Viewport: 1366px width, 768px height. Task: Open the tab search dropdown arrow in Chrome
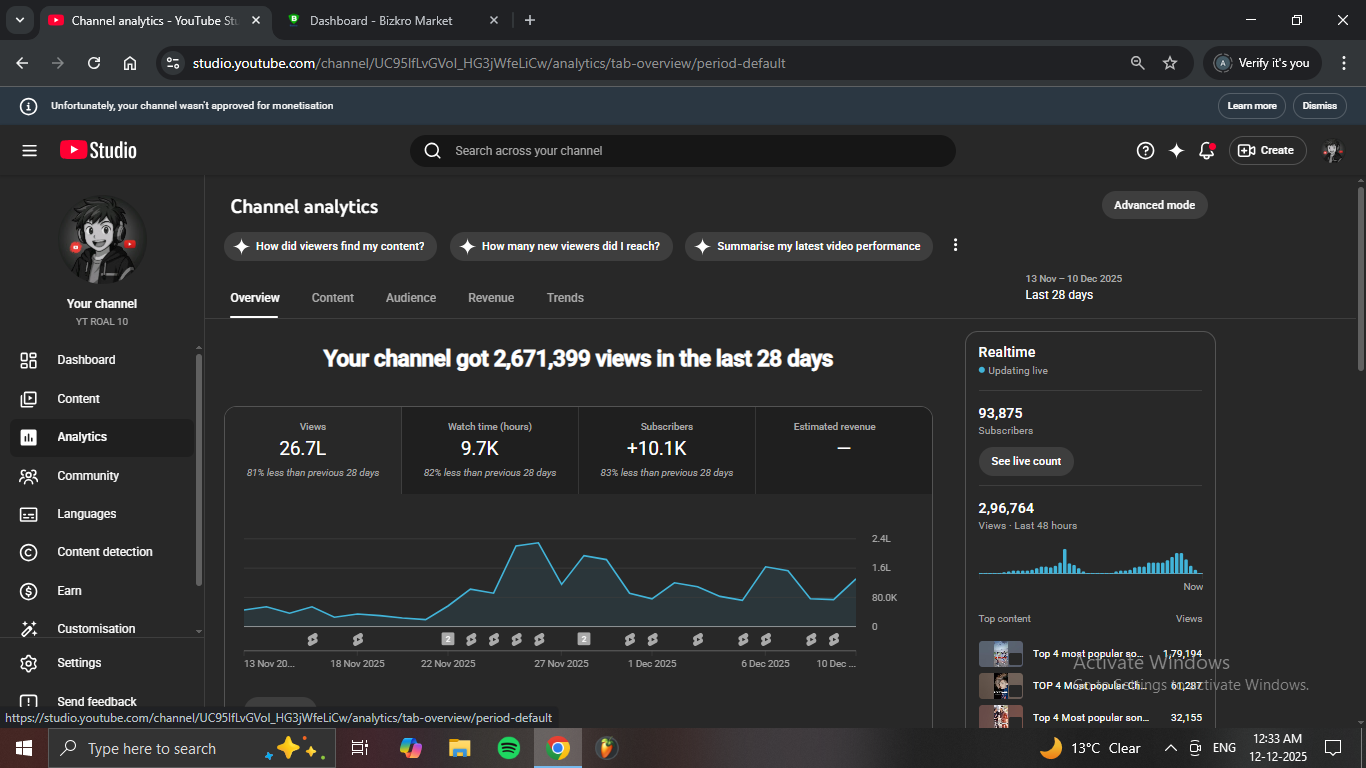click(x=19, y=20)
